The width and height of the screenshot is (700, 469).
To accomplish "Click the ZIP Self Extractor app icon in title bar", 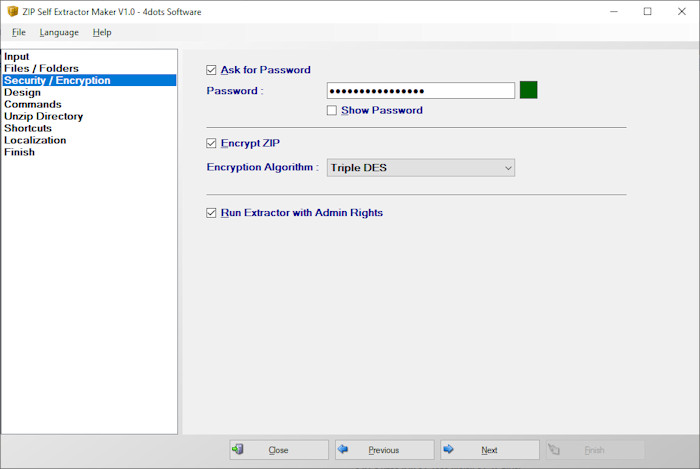I will pyautogui.click(x=13, y=11).
